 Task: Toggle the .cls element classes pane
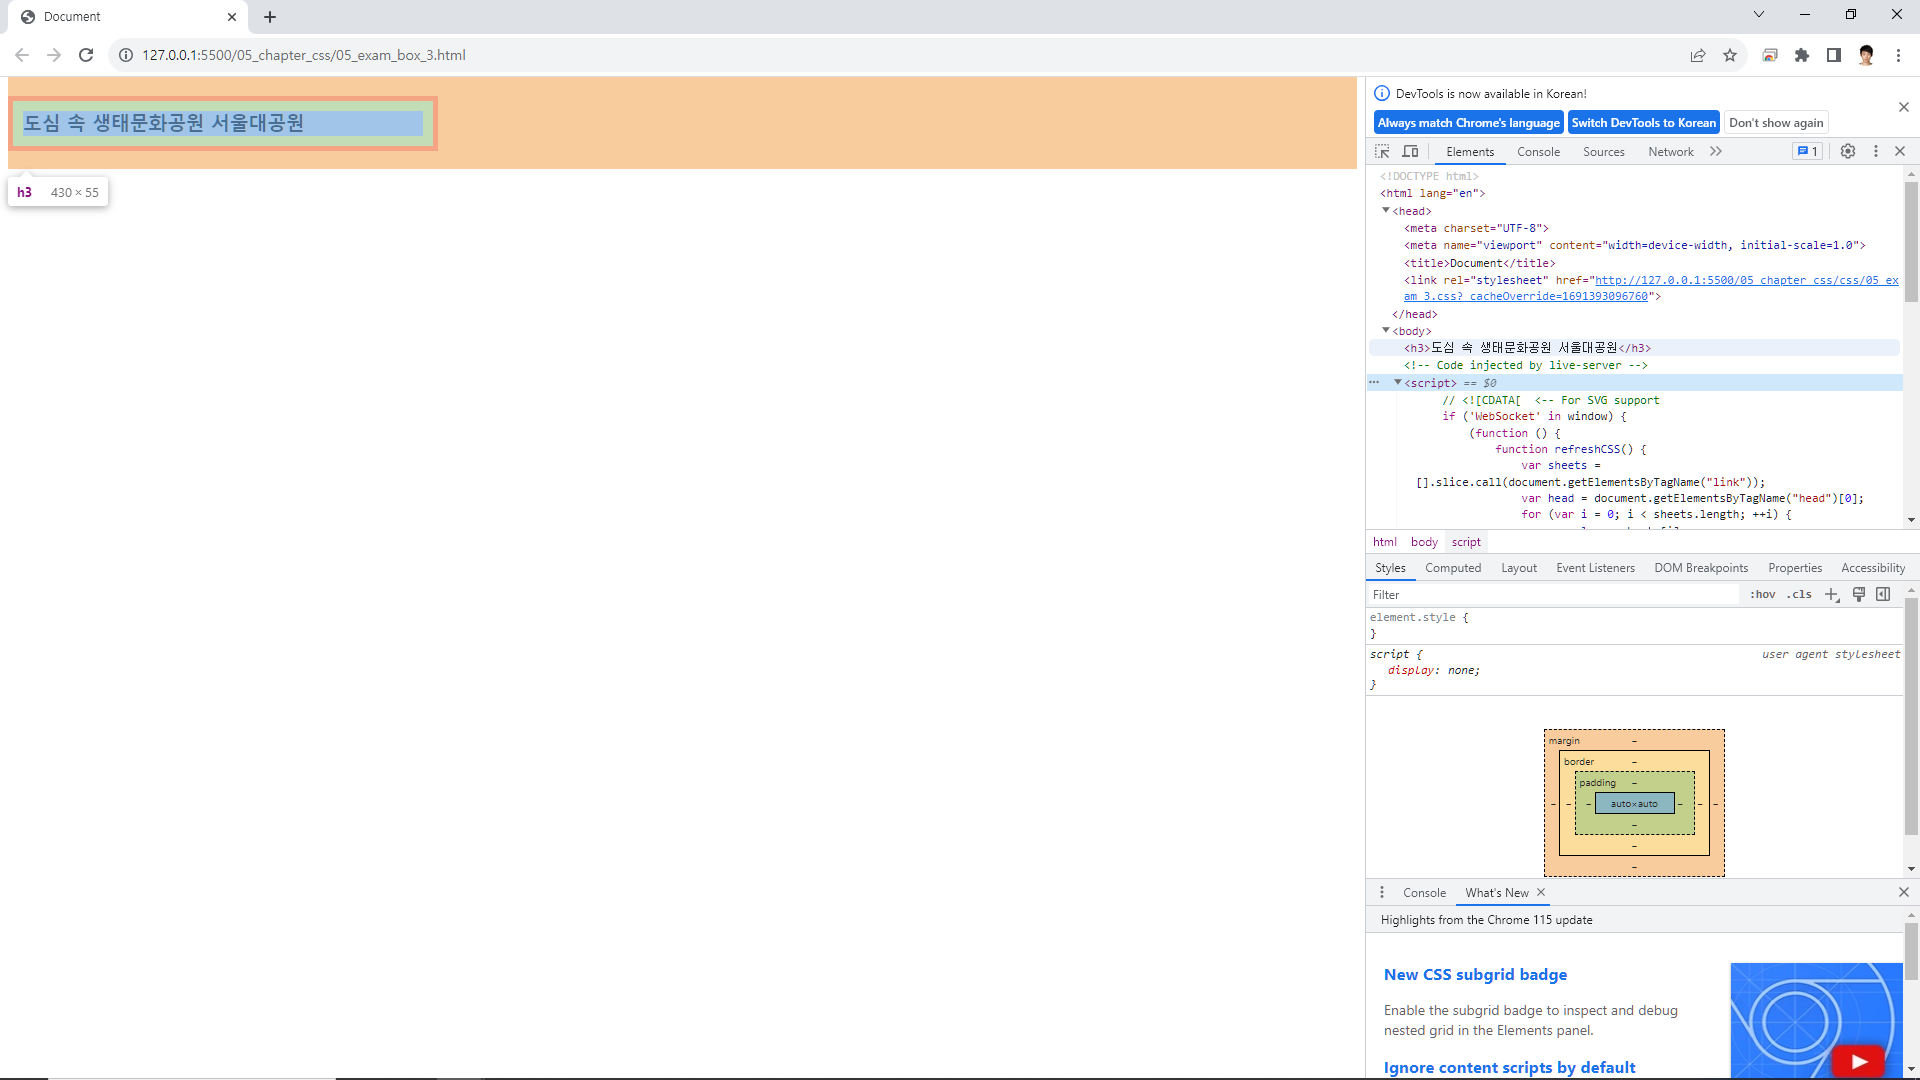pos(1800,594)
